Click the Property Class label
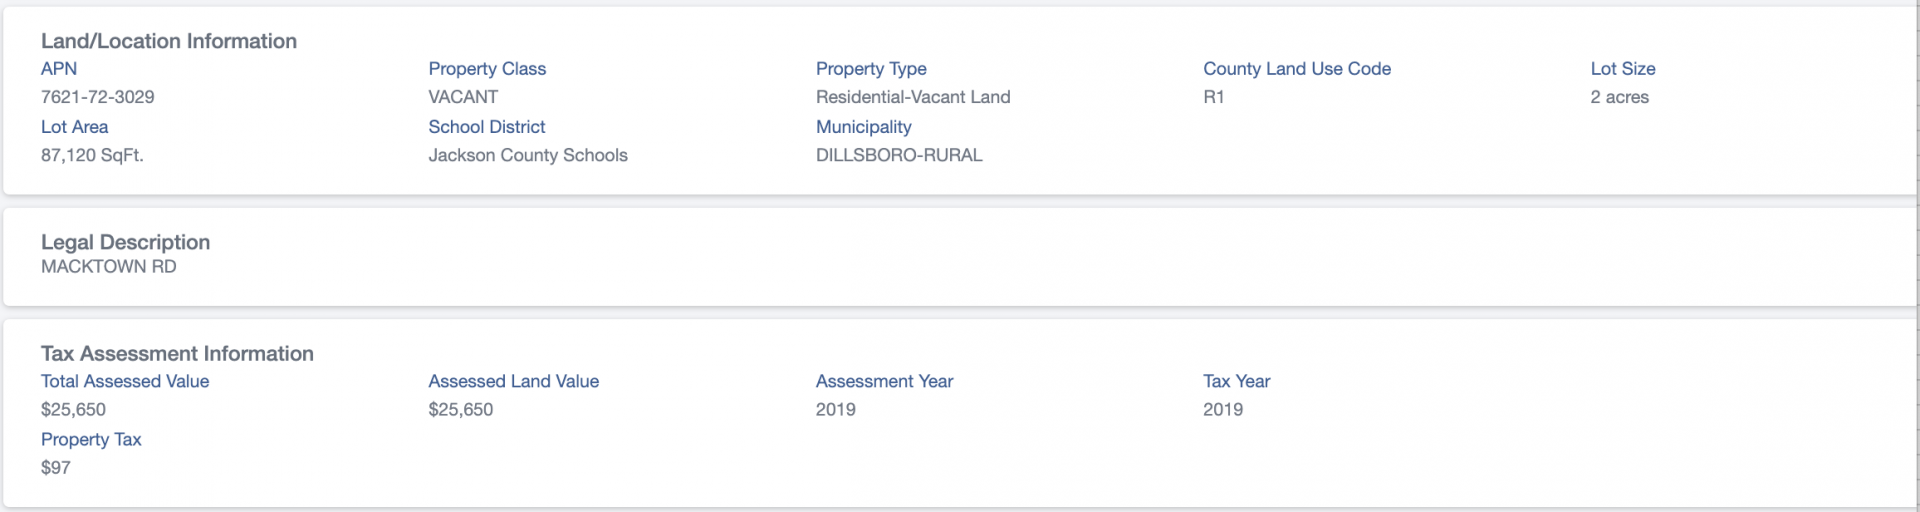 click(x=487, y=69)
